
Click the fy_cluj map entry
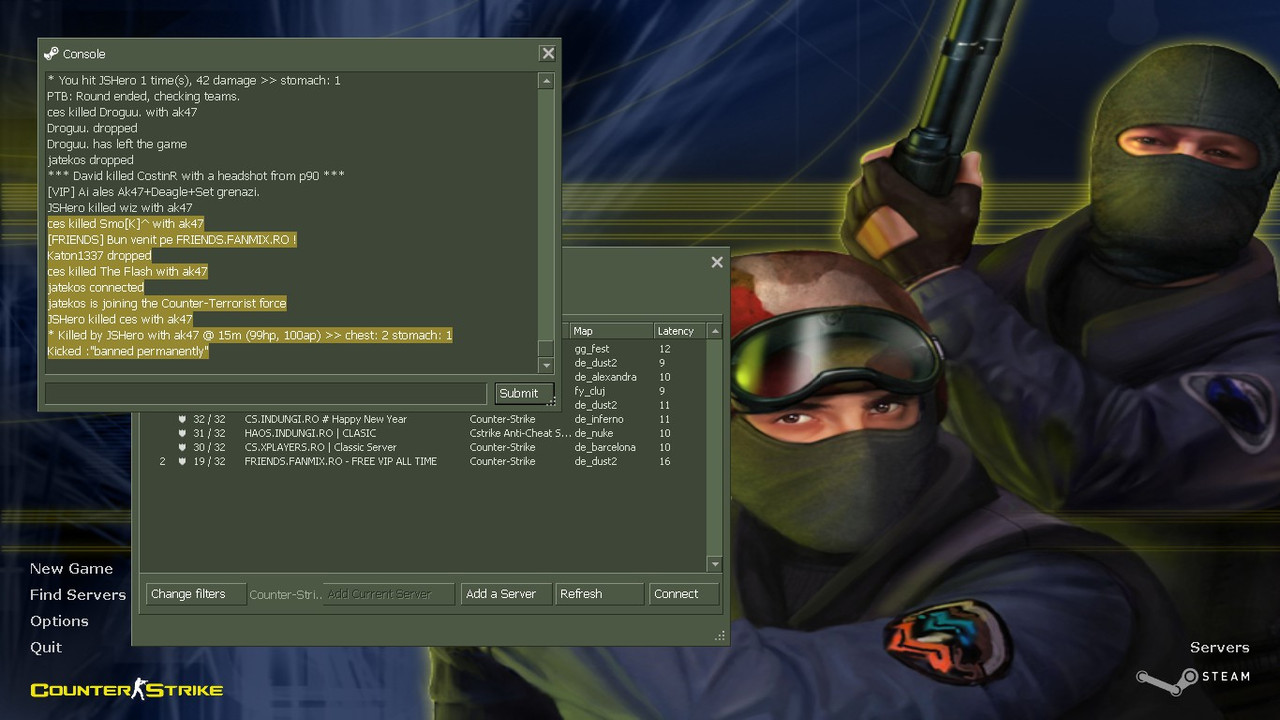coord(590,391)
